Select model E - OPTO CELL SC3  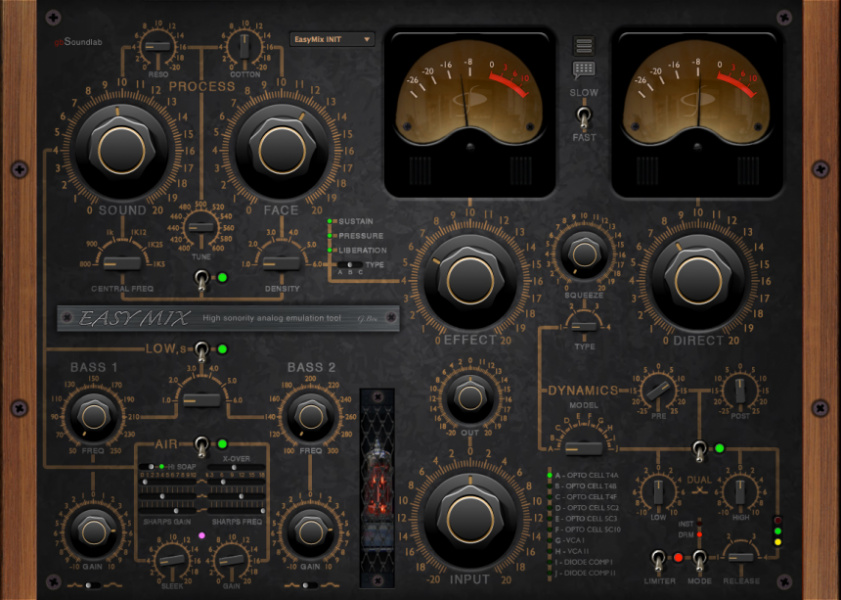(x=586, y=518)
